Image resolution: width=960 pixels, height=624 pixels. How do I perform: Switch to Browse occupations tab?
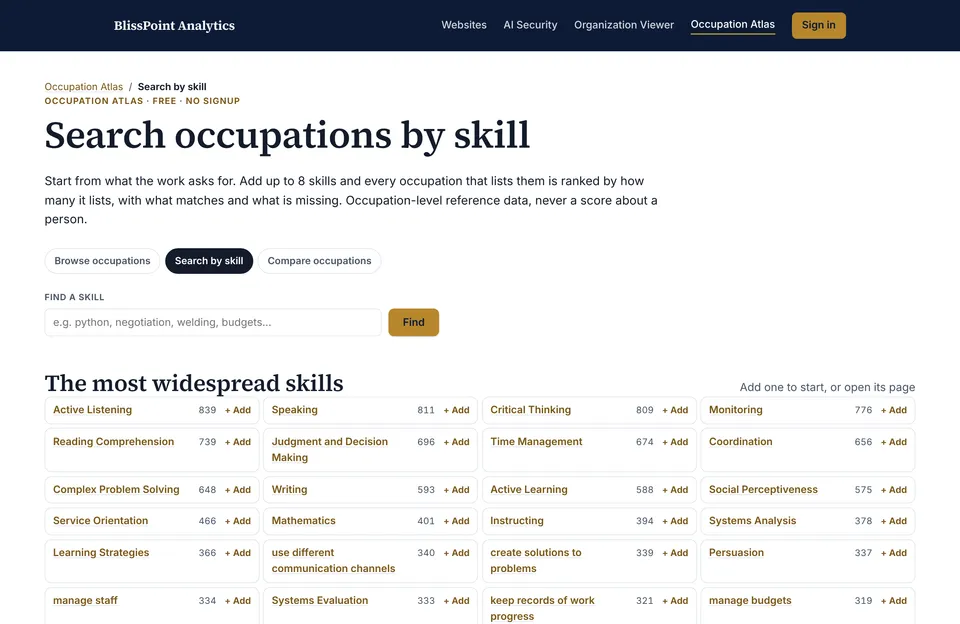tap(102, 261)
